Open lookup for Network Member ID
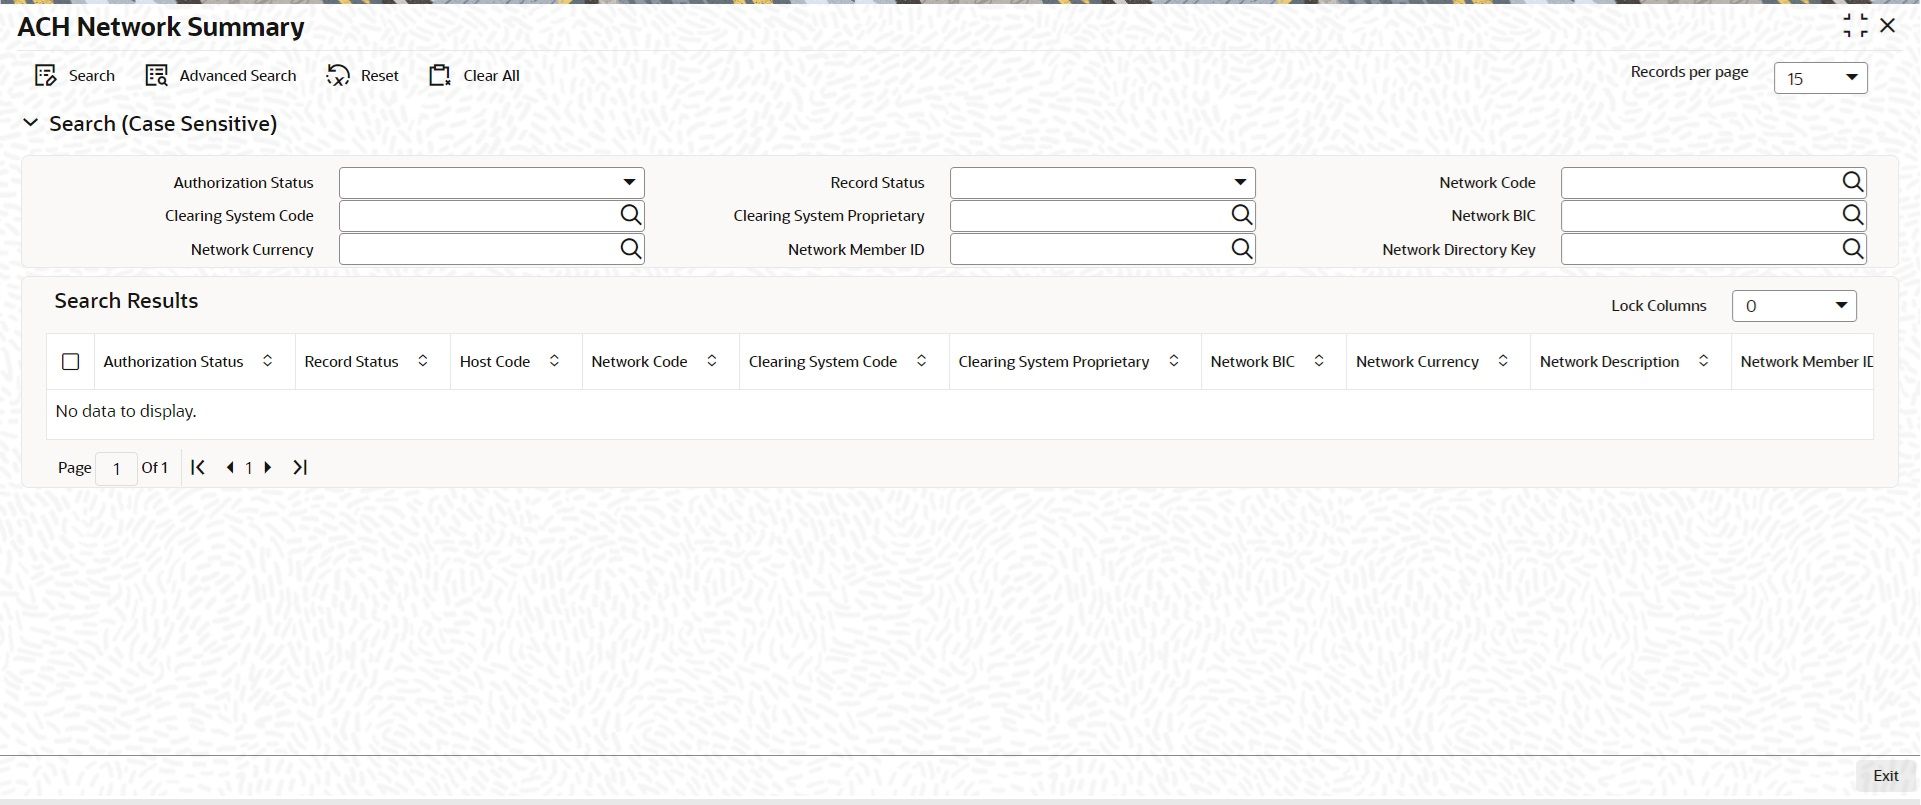 [1241, 249]
